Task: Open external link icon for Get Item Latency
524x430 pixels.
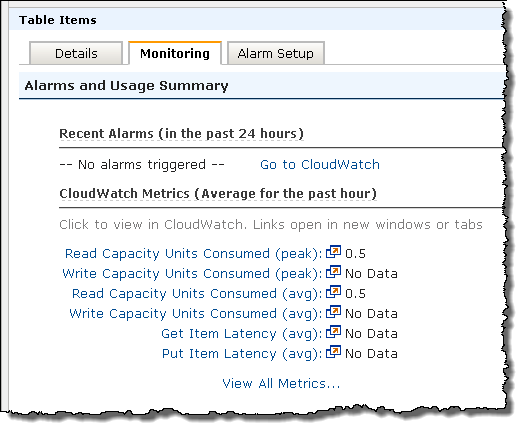Action: coord(333,332)
